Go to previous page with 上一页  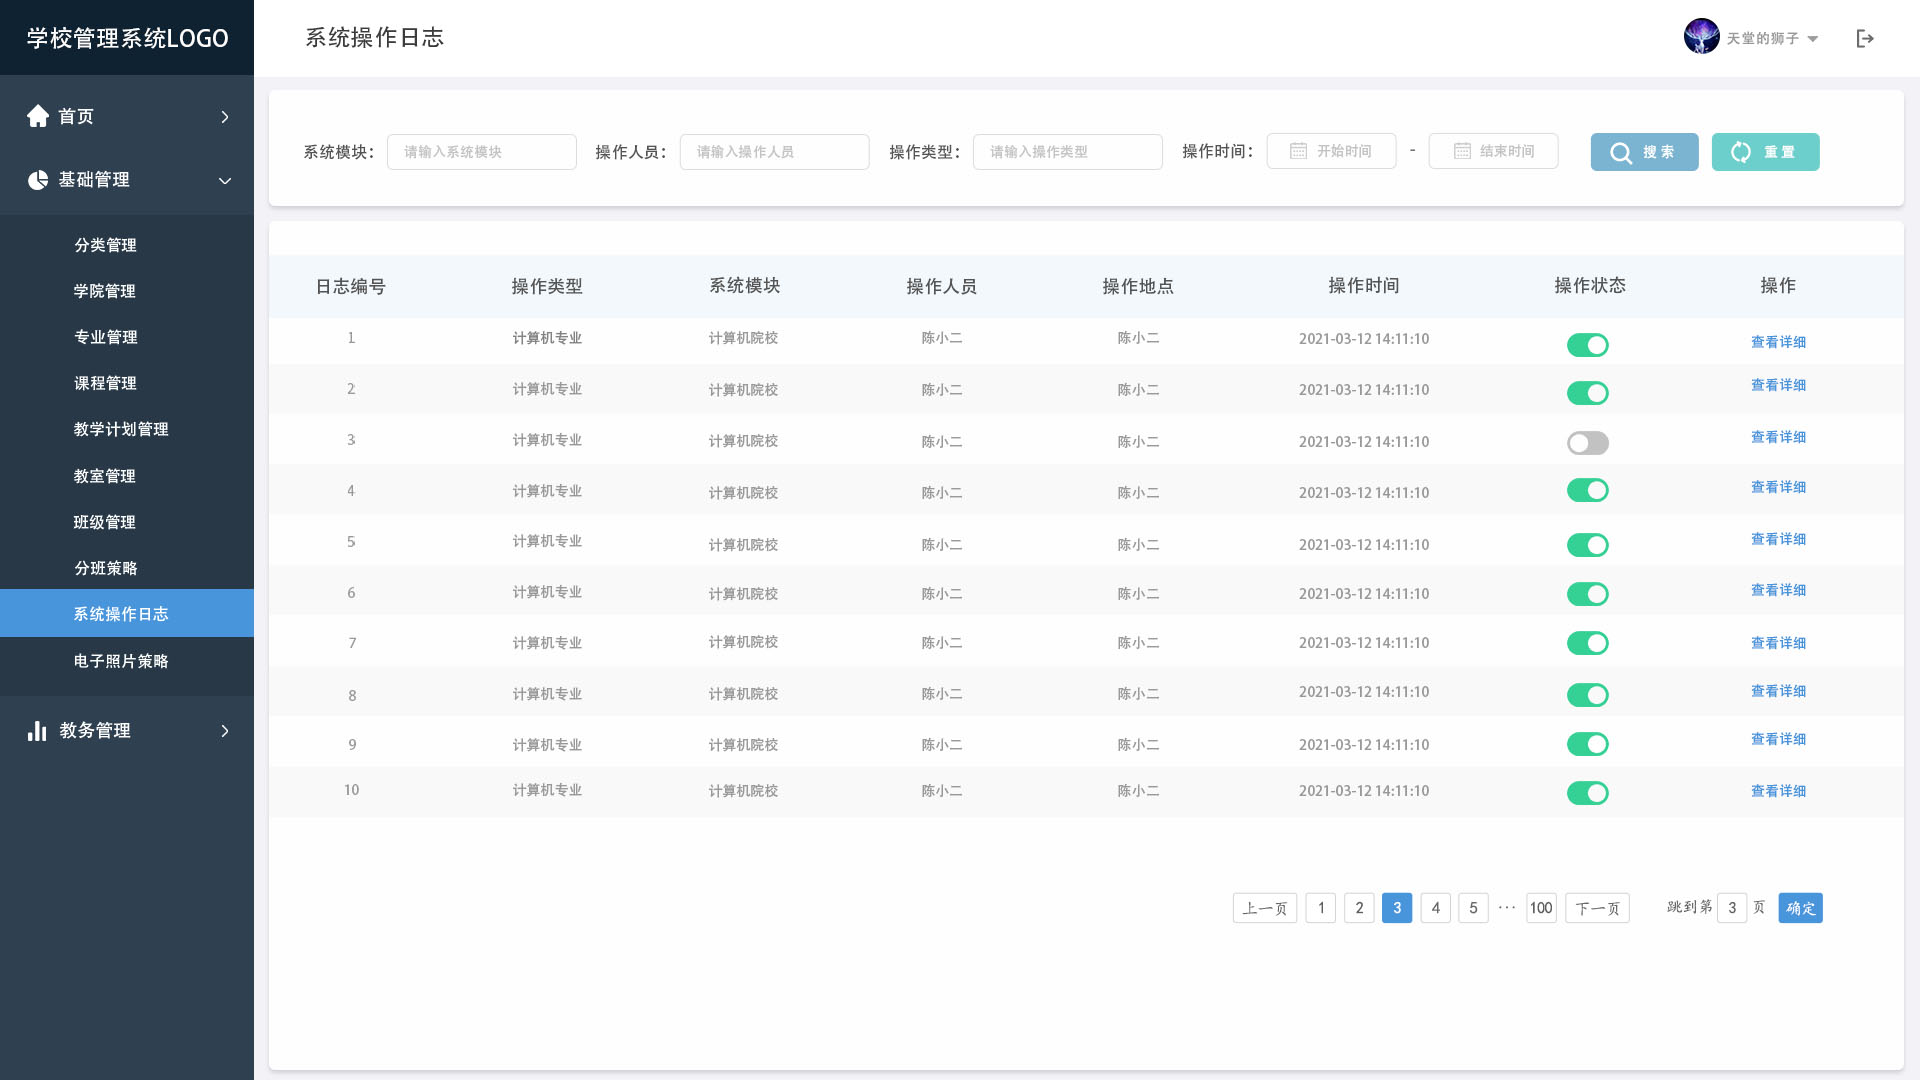[1265, 908]
